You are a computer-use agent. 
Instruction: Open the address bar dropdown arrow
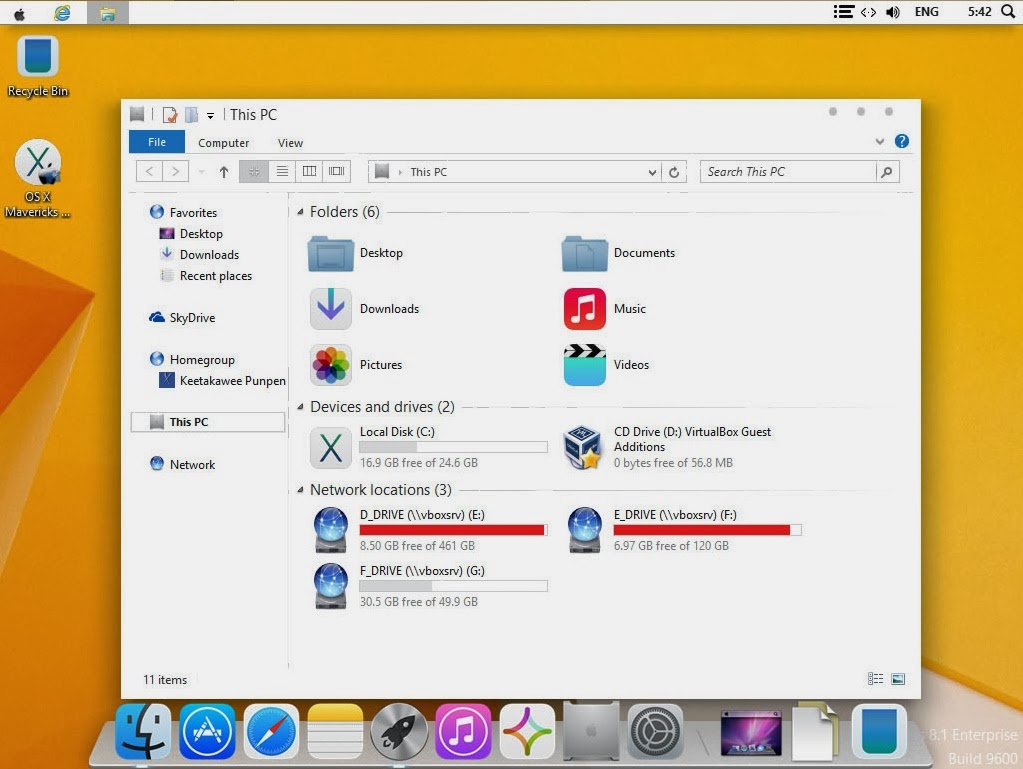click(652, 171)
